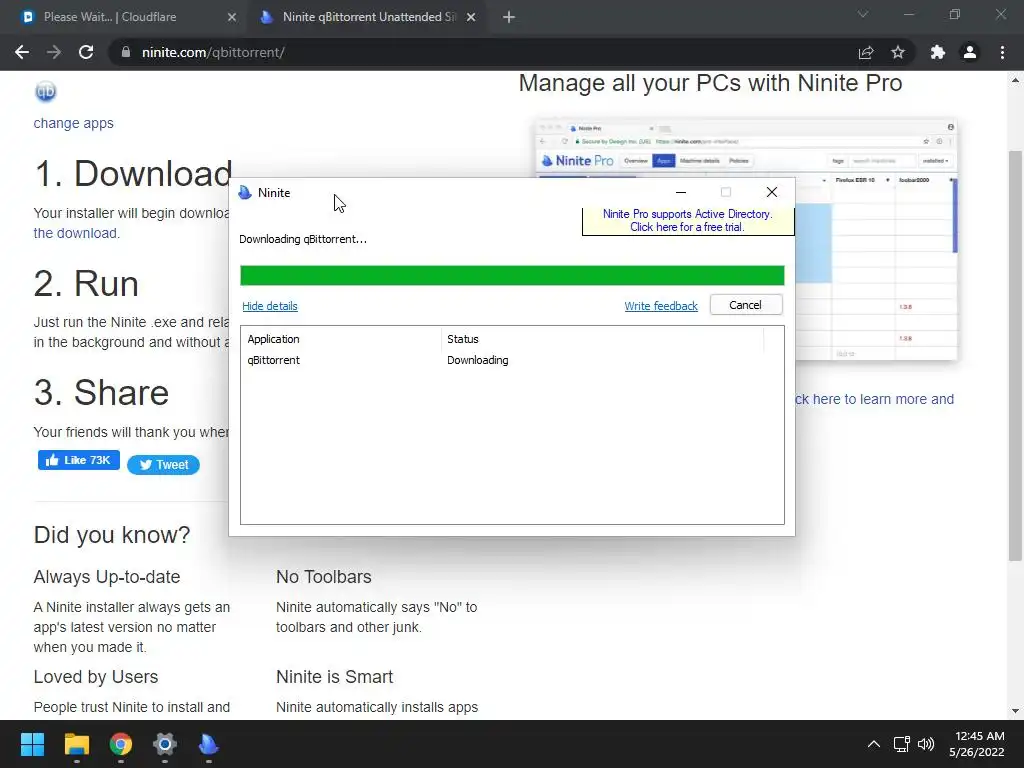The height and width of the screenshot is (768, 1024).
Task: Minimize the Ninite installer window
Action: 680,193
